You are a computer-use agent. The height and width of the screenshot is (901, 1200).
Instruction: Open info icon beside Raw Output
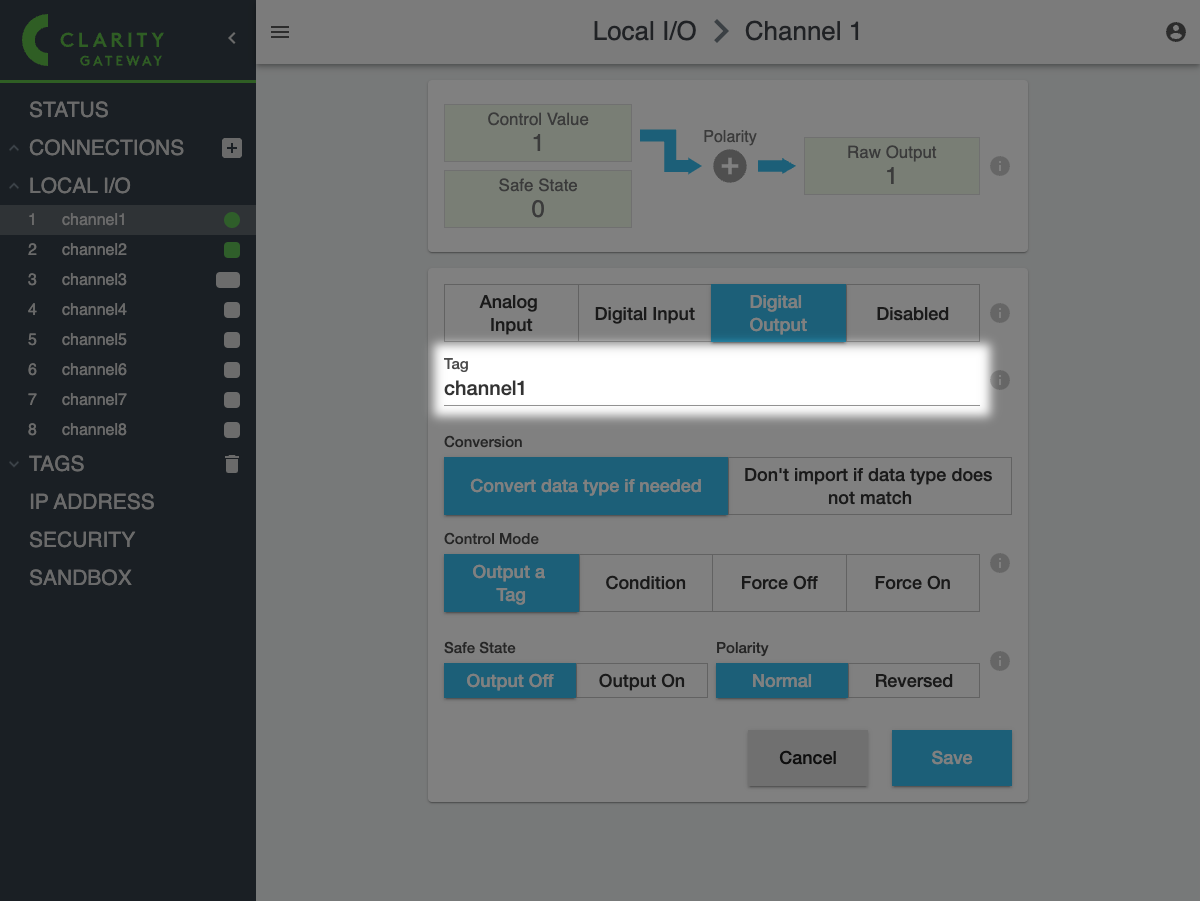(999, 166)
